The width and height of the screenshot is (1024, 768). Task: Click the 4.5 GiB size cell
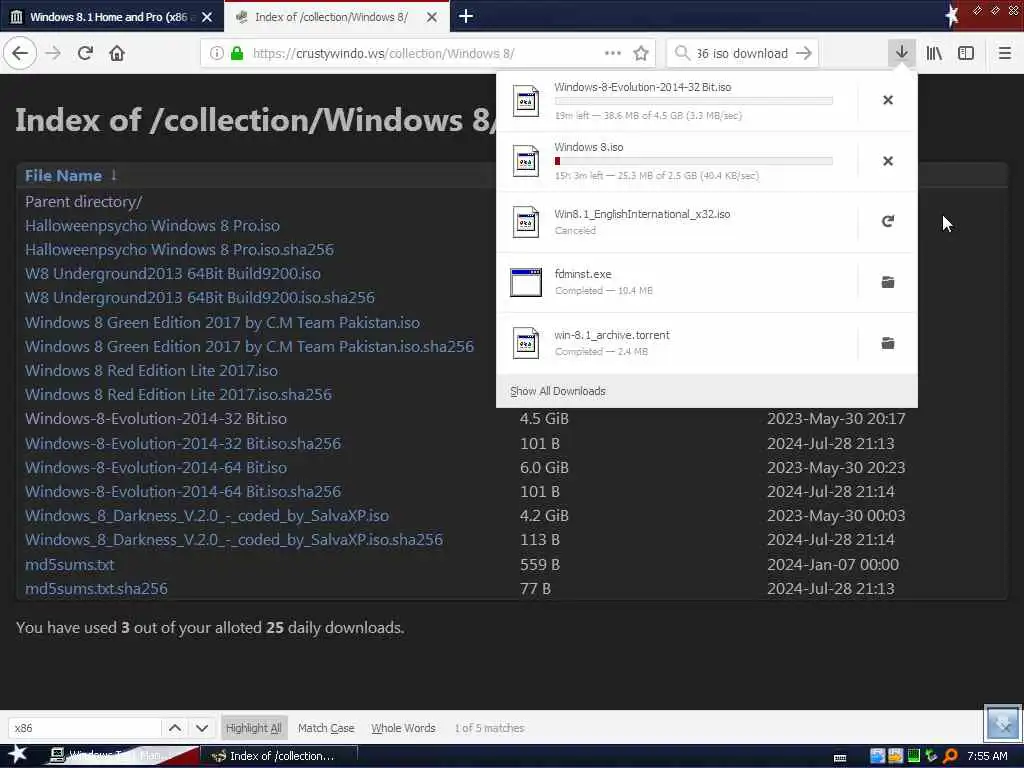coord(544,418)
